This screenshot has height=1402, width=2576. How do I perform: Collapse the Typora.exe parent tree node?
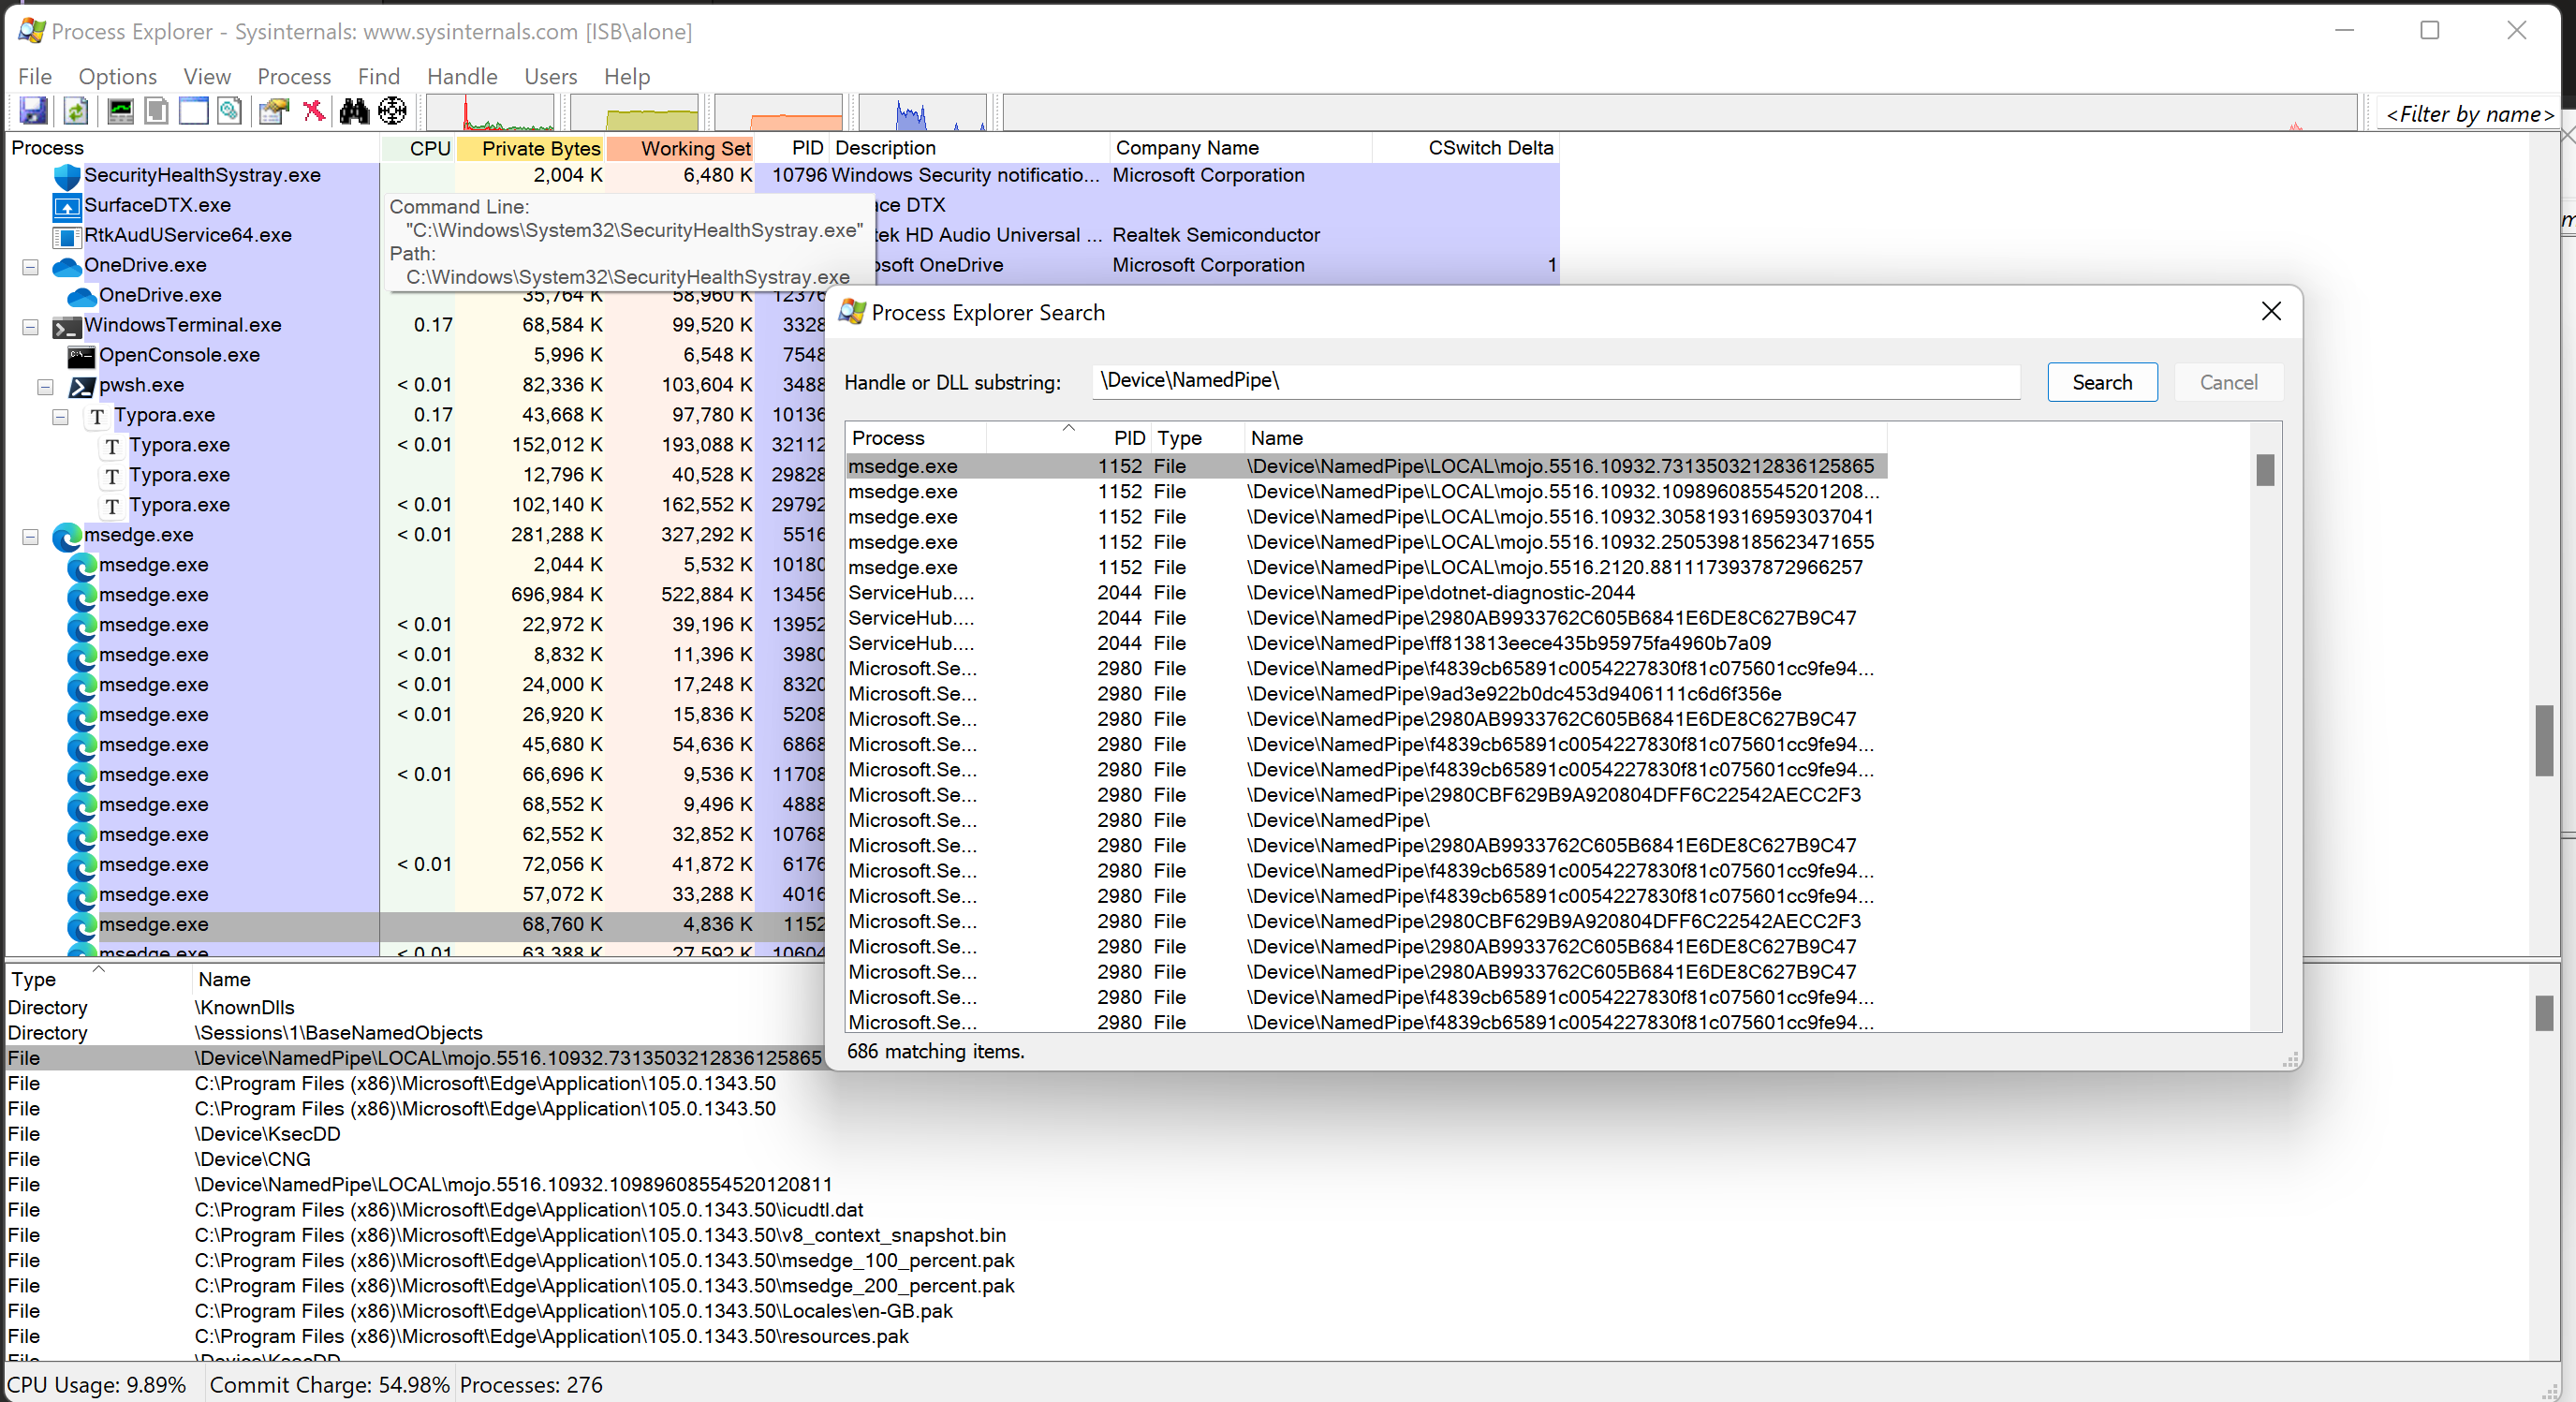60,417
